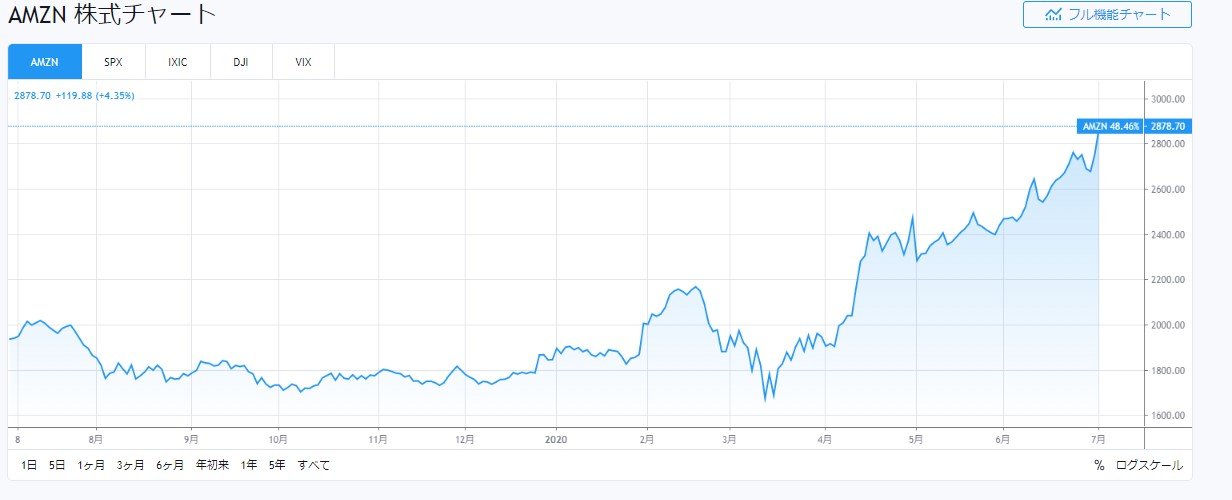The height and width of the screenshot is (500, 1232).
Task: Set time range to 1年
Action: coord(249,465)
